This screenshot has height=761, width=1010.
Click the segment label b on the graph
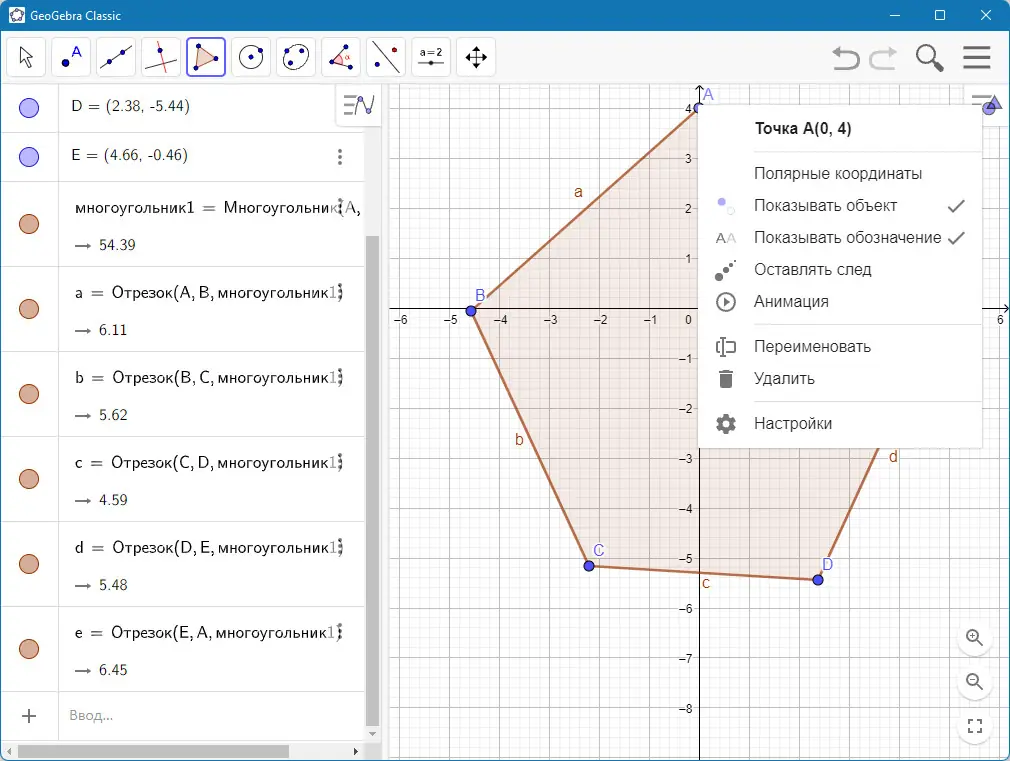click(x=519, y=440)
